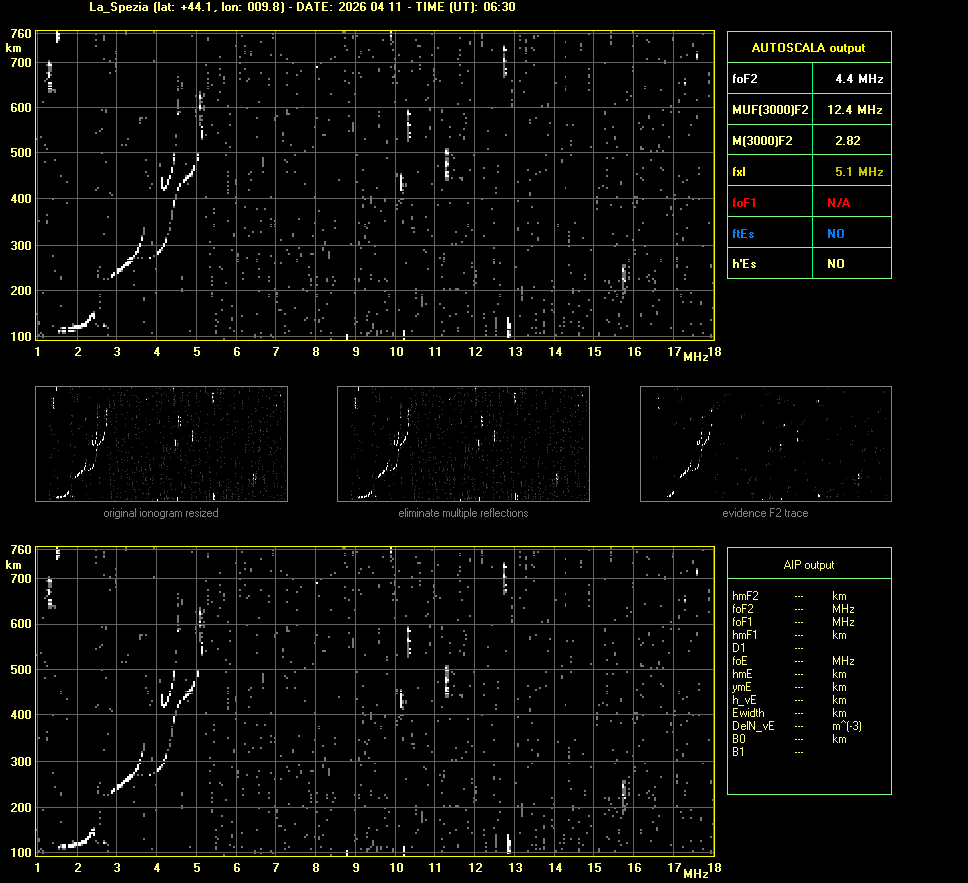The image size is (968, 883).
Task: Click the 10 MHz tick on top ionogram axis
Action: tap(396, 351)
